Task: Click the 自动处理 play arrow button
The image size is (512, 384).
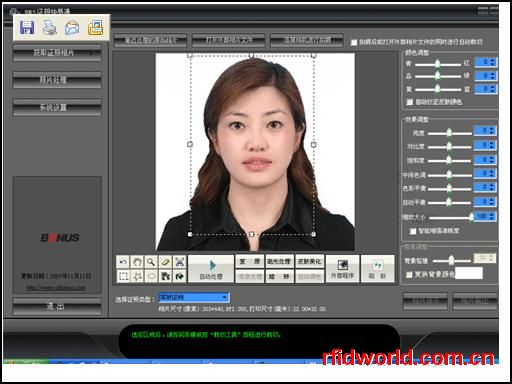Action: tap(211, 269)
